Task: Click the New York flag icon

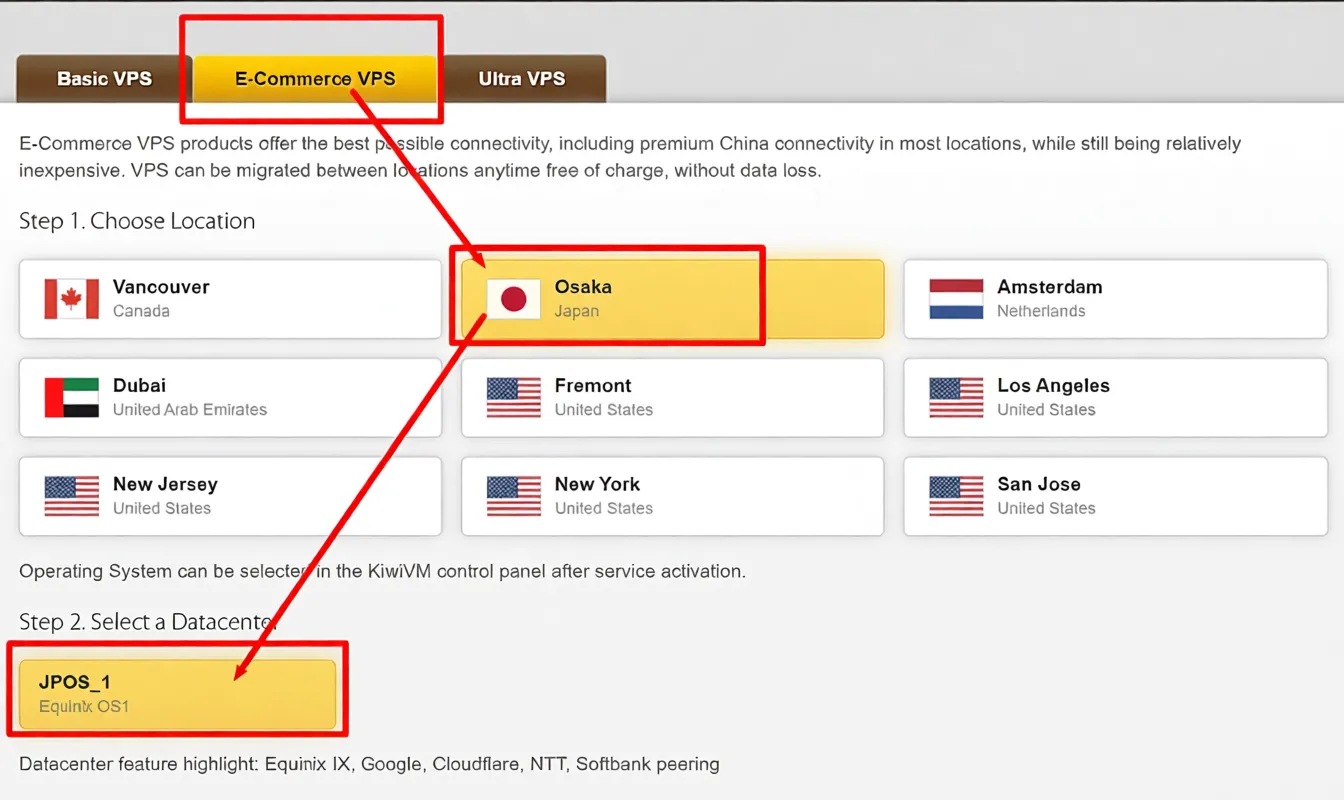Action: pyautogui.click(x=514, y=496)
